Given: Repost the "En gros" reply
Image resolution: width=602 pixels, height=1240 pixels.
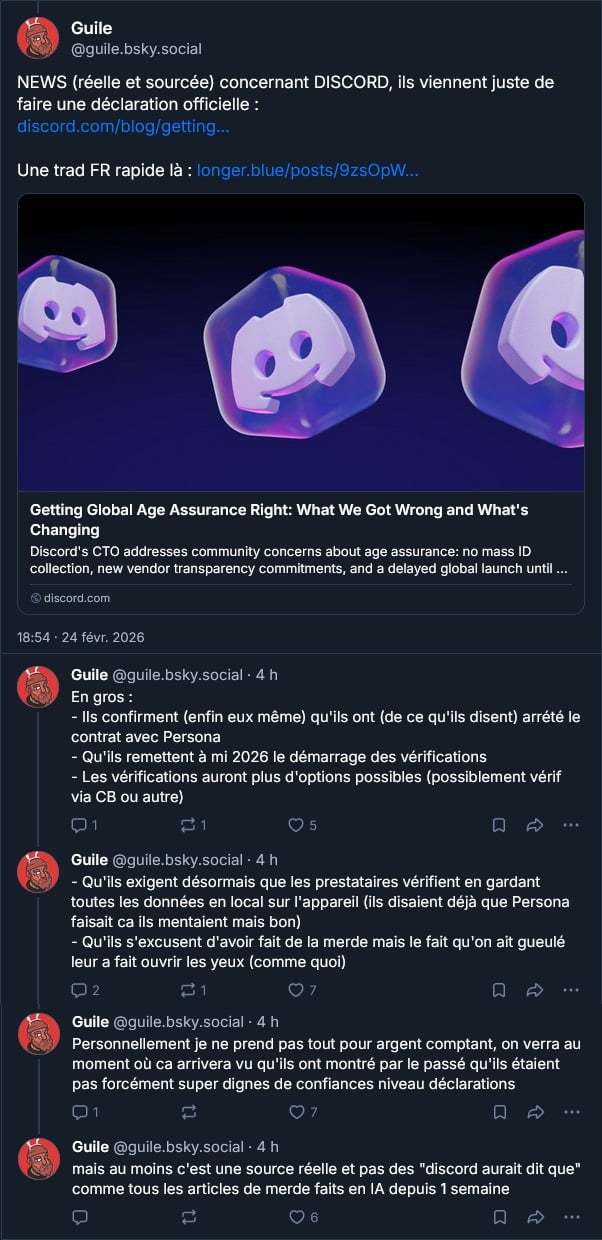Looking at the screenshot, I should click(189, 825).
